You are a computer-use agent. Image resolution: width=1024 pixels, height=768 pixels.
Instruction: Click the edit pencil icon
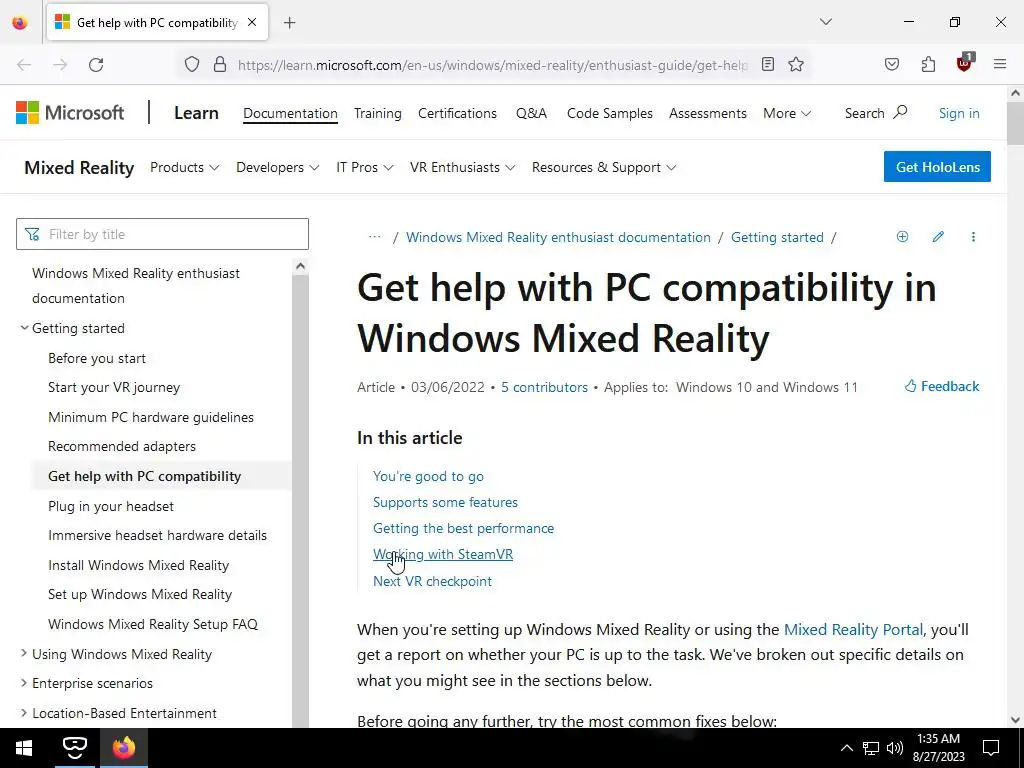tap(938, 236)
